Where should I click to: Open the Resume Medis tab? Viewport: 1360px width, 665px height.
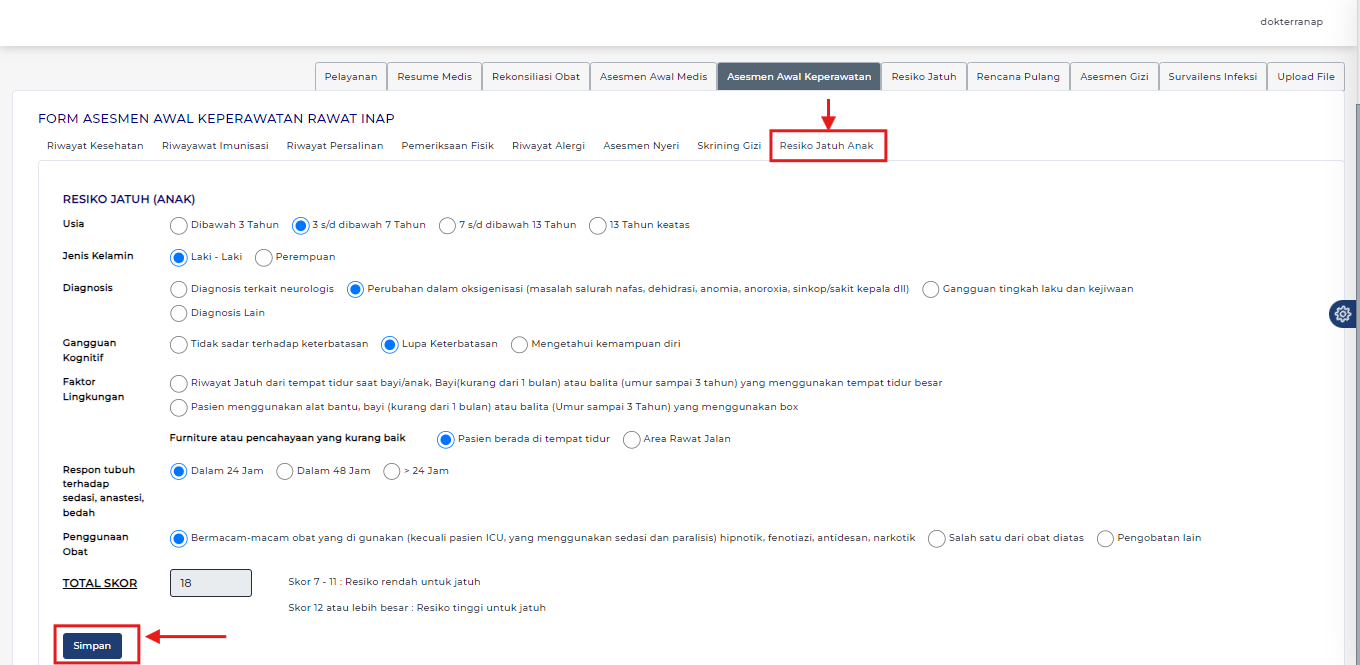(x=434, y=77)
